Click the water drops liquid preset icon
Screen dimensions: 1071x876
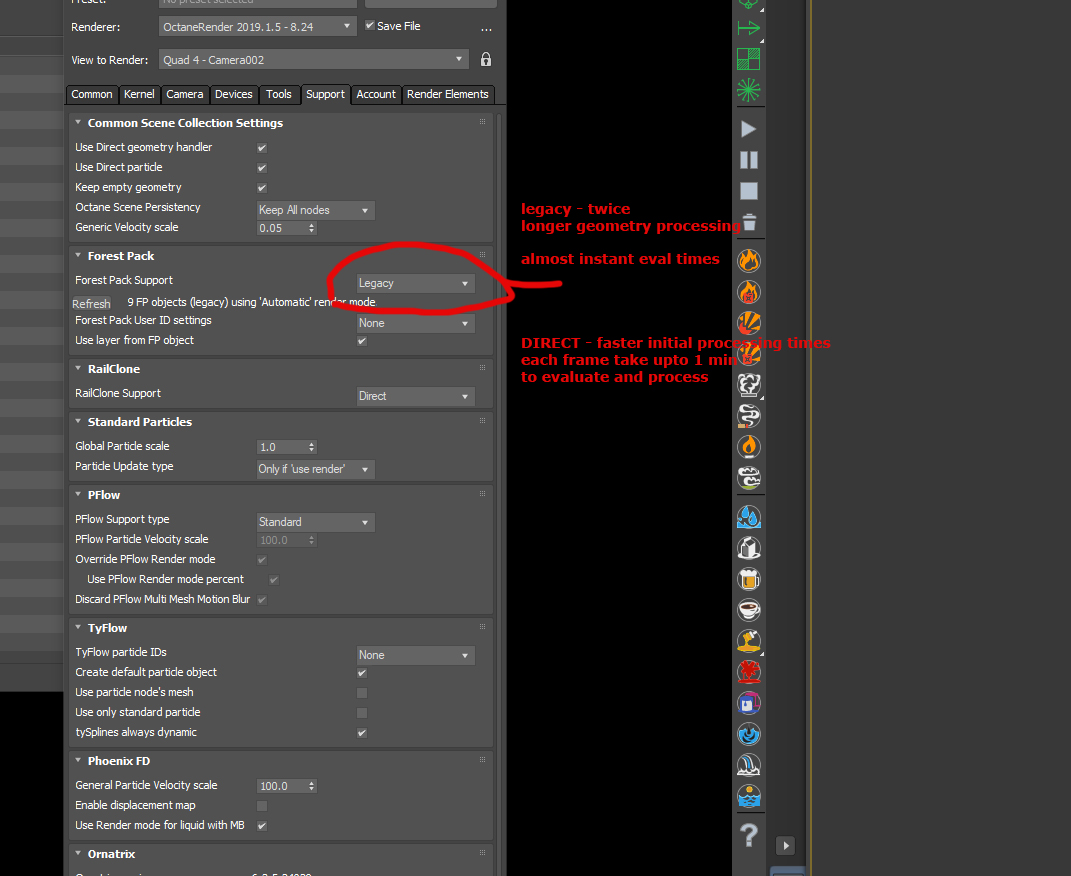(749, 517)
